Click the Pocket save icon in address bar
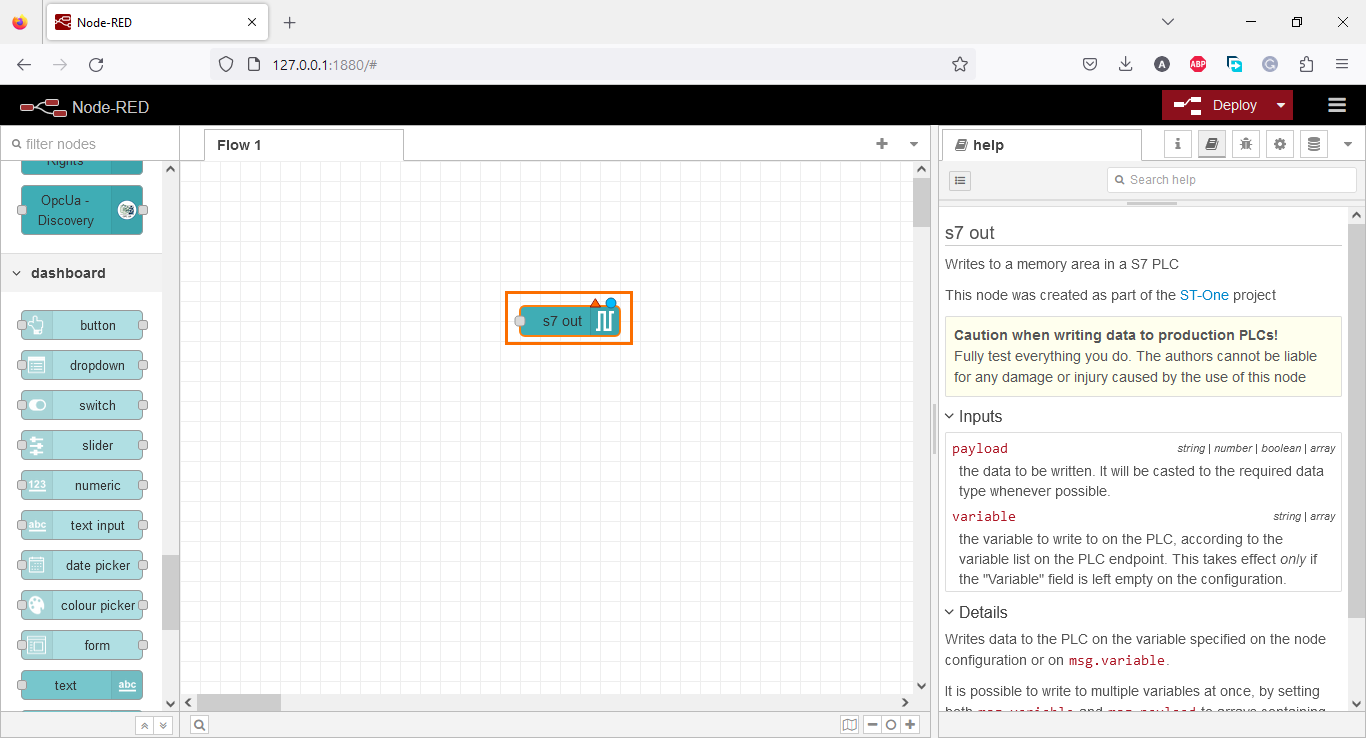 coord(1090,64)
